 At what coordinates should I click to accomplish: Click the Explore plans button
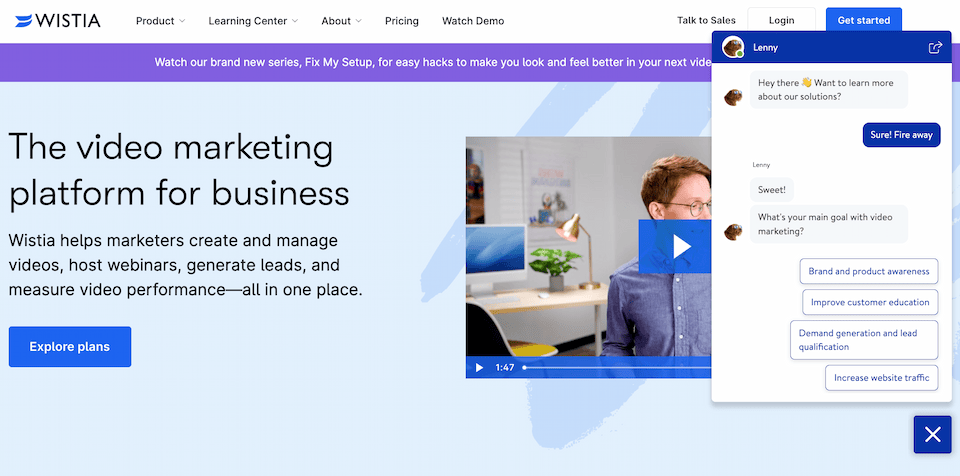(70, 347)
